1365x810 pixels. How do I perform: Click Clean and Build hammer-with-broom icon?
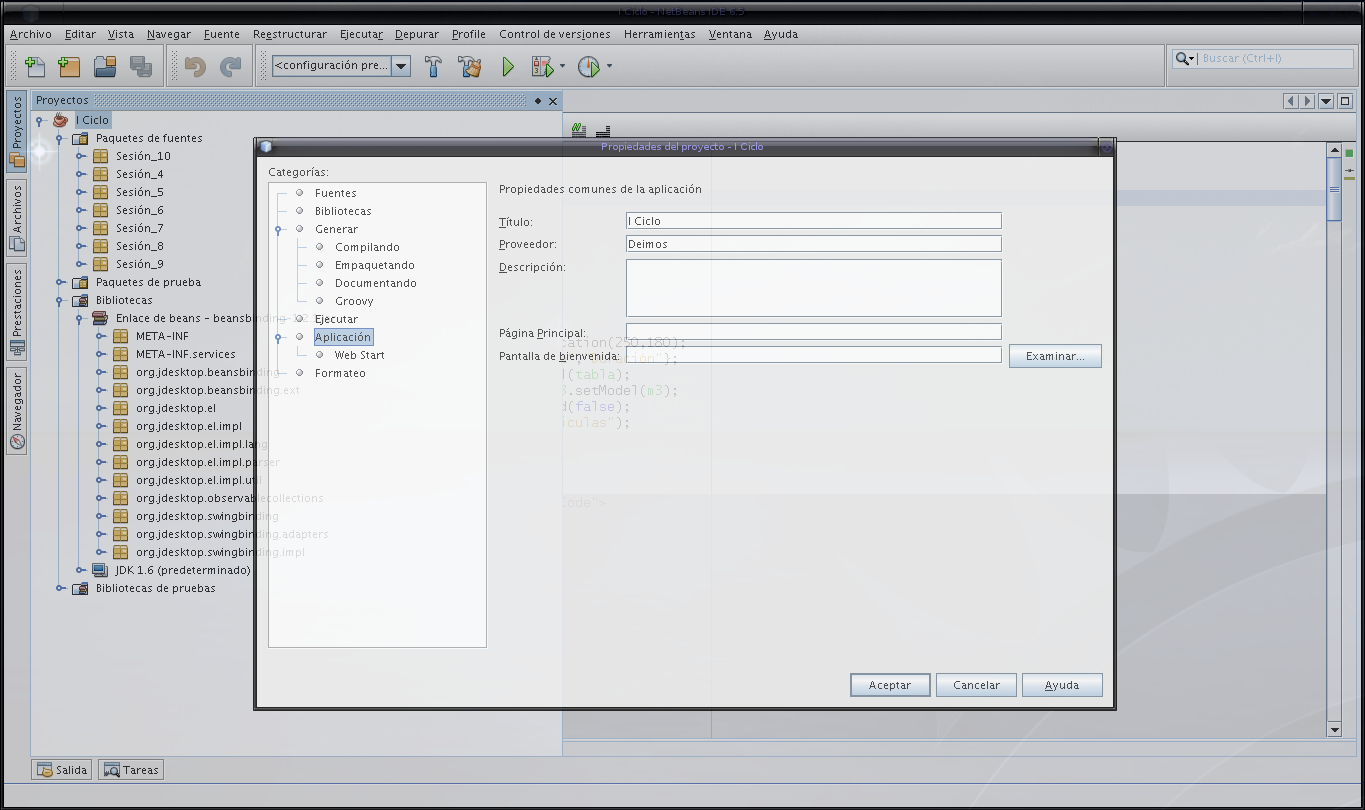click(x=470, y=67)
